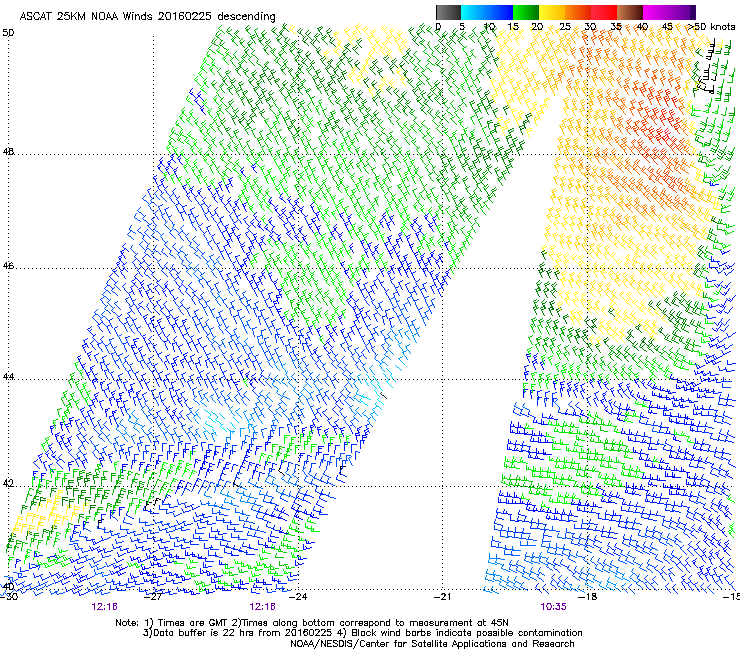Click the longitude label '-27'

pyautogui.click(x=154, y=597)
